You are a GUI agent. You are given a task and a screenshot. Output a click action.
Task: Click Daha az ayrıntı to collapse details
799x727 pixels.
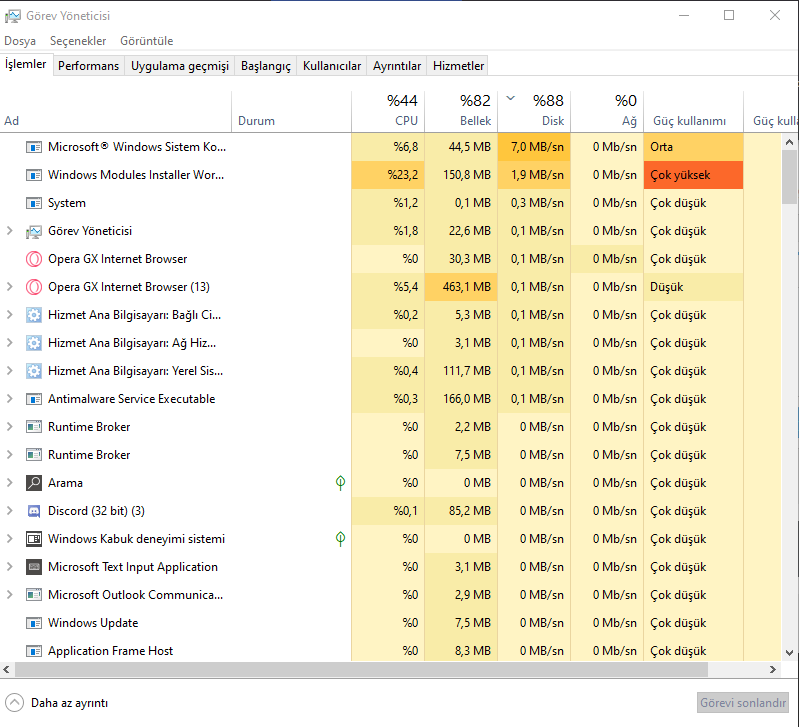pos(57,703)
